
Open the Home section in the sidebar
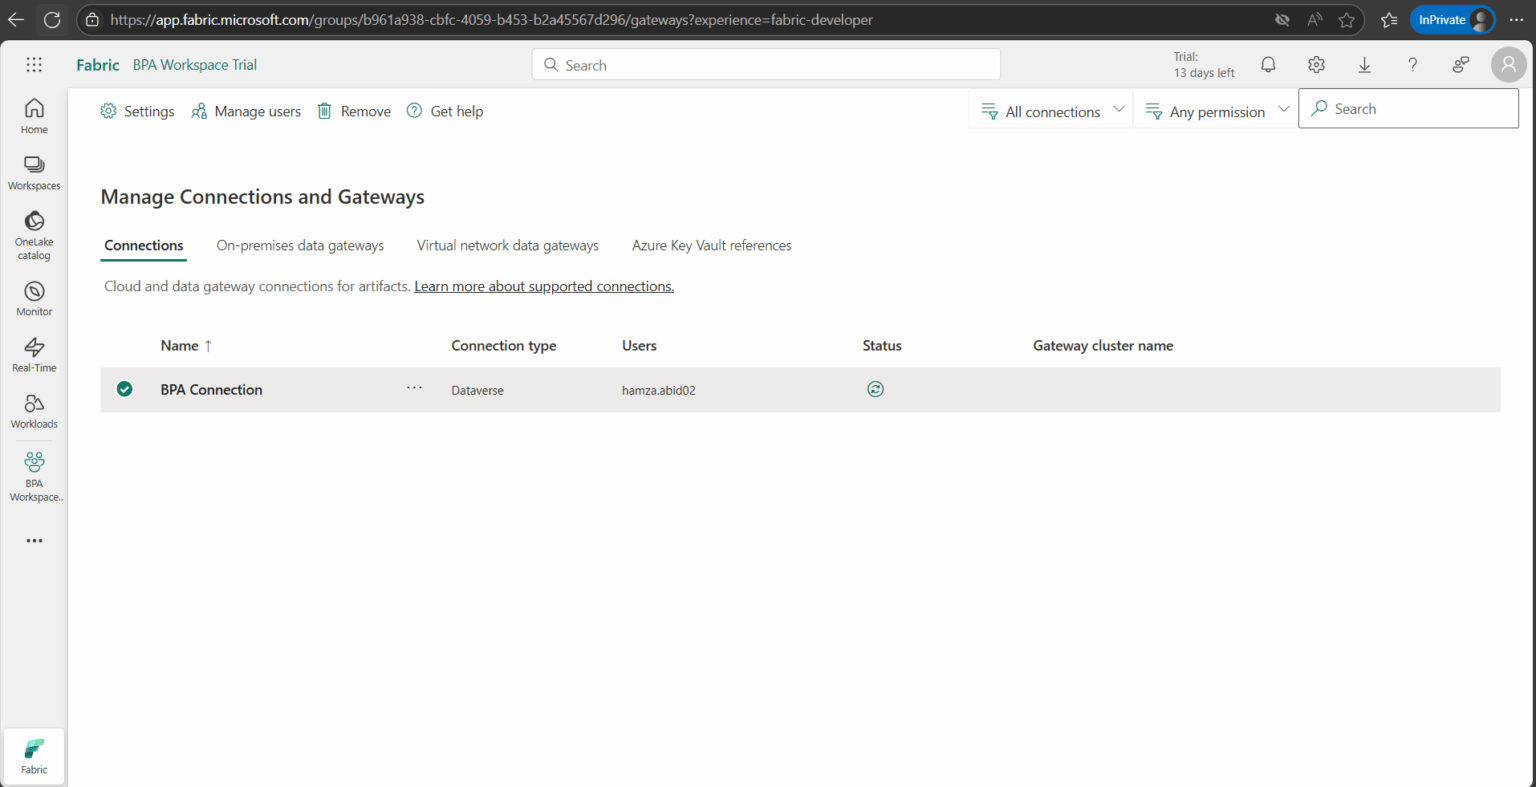[33, 114]
